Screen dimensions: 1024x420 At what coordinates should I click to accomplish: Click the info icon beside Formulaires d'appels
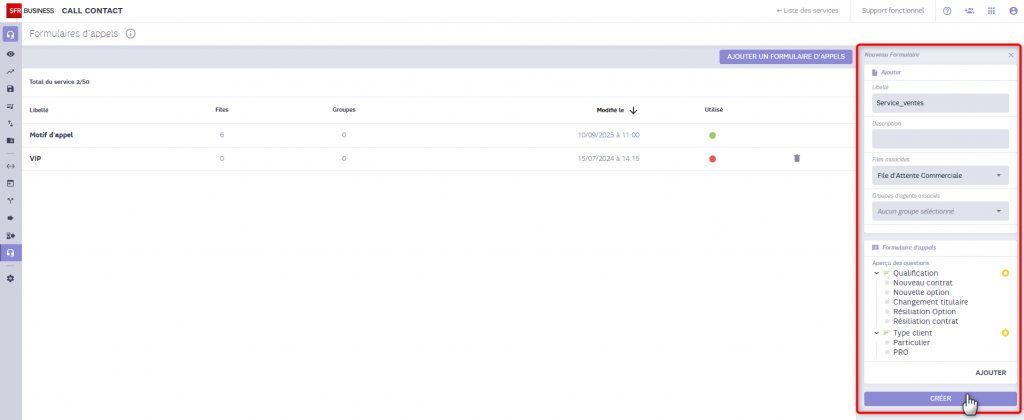point(130,33)
